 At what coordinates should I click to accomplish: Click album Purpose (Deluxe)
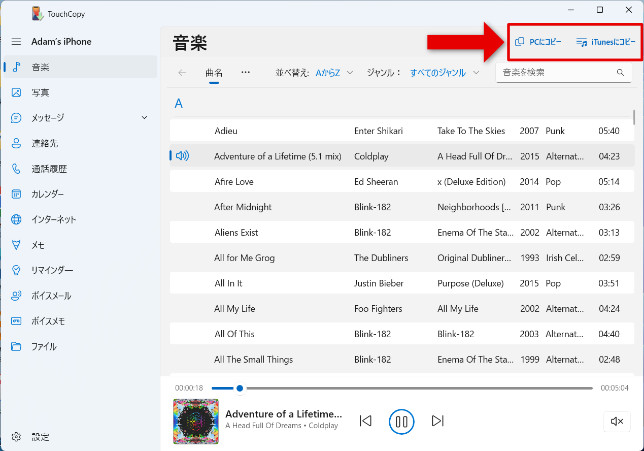(470, 283)
